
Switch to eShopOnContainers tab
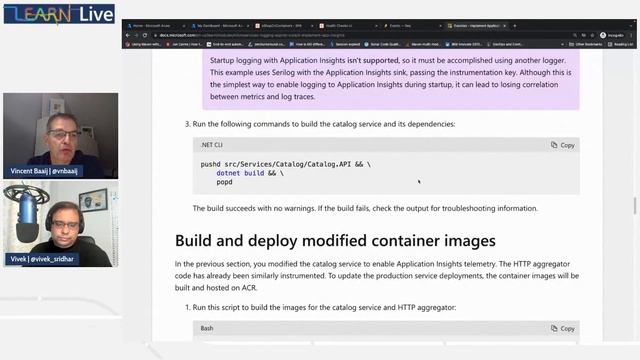(x=284, y=26)
